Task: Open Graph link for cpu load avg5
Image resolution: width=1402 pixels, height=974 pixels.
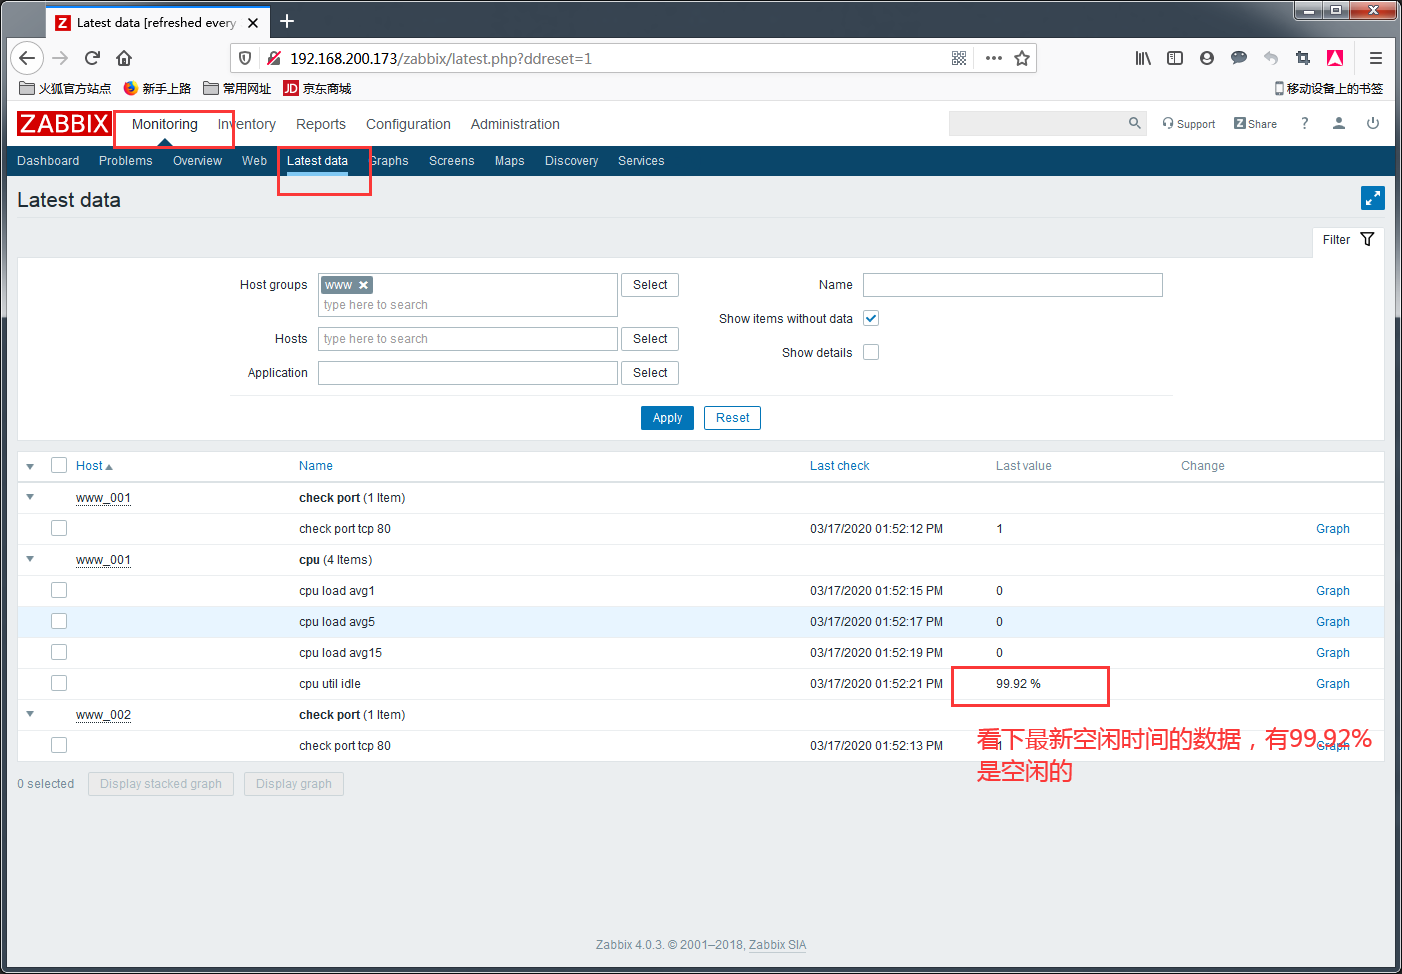Action: (x=1333, y=622)
